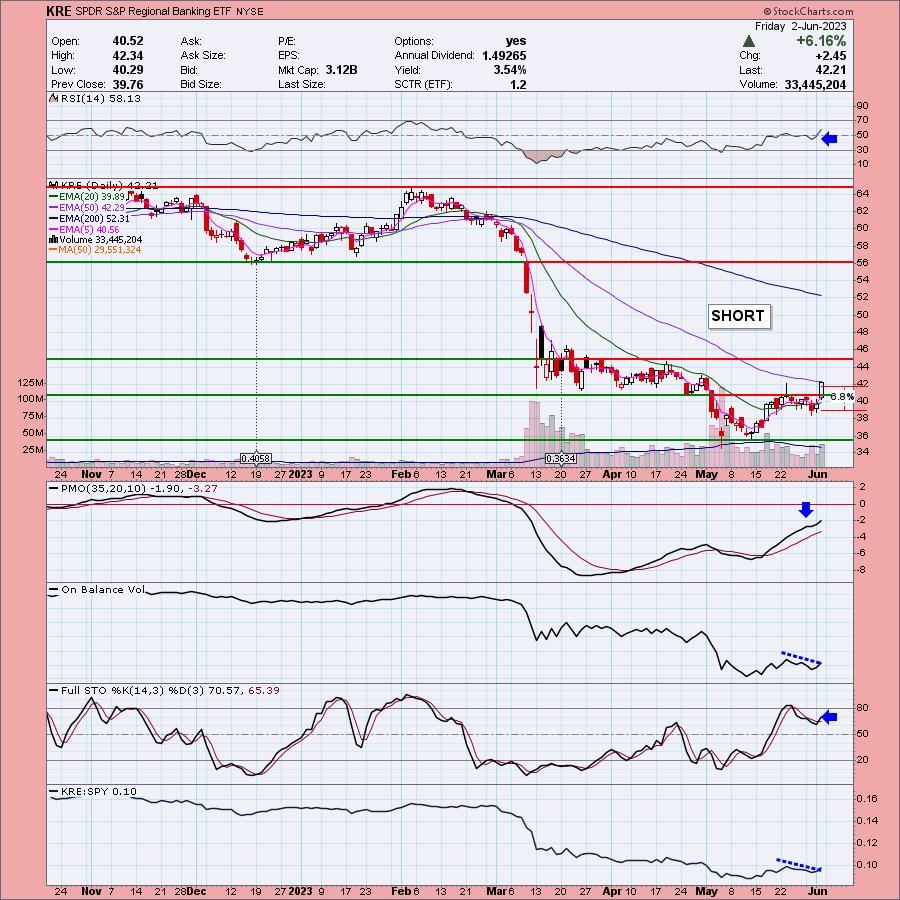Click the green up-triangle change indicator
The image size is (900, 900).
[x=748, y=41]
